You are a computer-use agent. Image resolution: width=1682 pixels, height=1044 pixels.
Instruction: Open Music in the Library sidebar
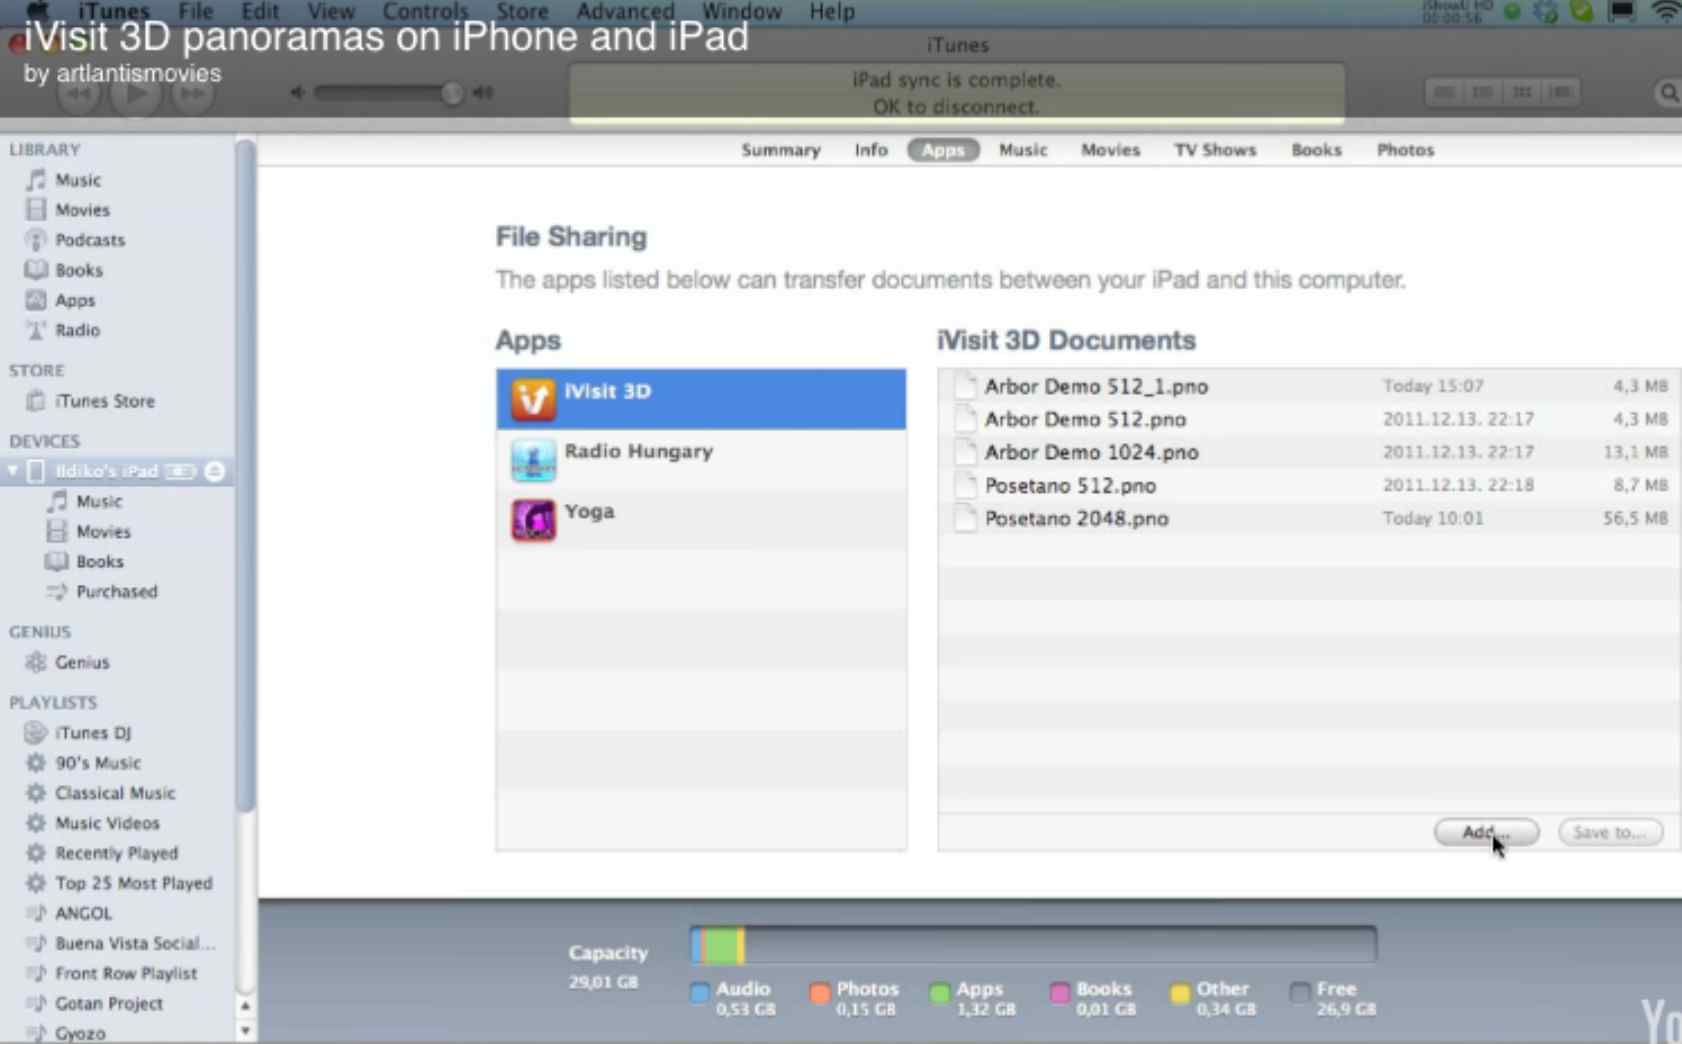coord(78,180)
